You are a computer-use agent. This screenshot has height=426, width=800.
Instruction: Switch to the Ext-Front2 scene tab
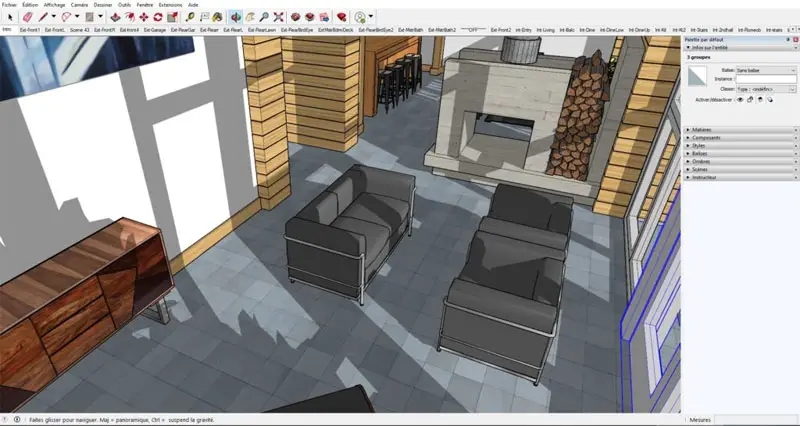point(501,30)
